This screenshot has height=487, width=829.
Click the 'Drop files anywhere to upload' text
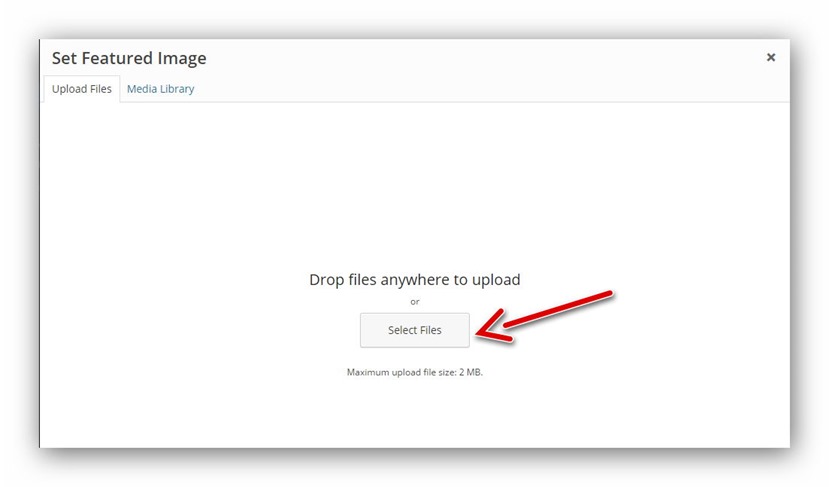tap(414, 280)
